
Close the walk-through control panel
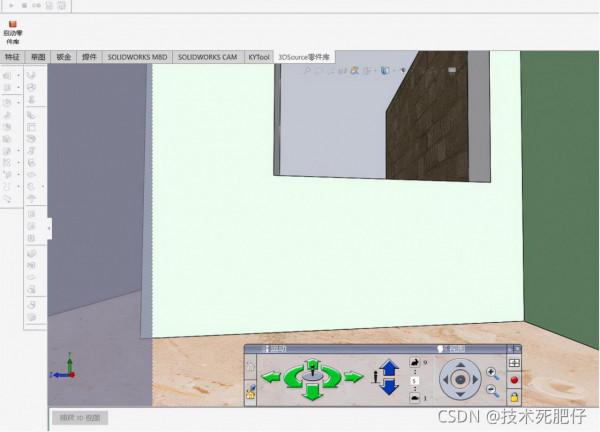click(517, 349)
